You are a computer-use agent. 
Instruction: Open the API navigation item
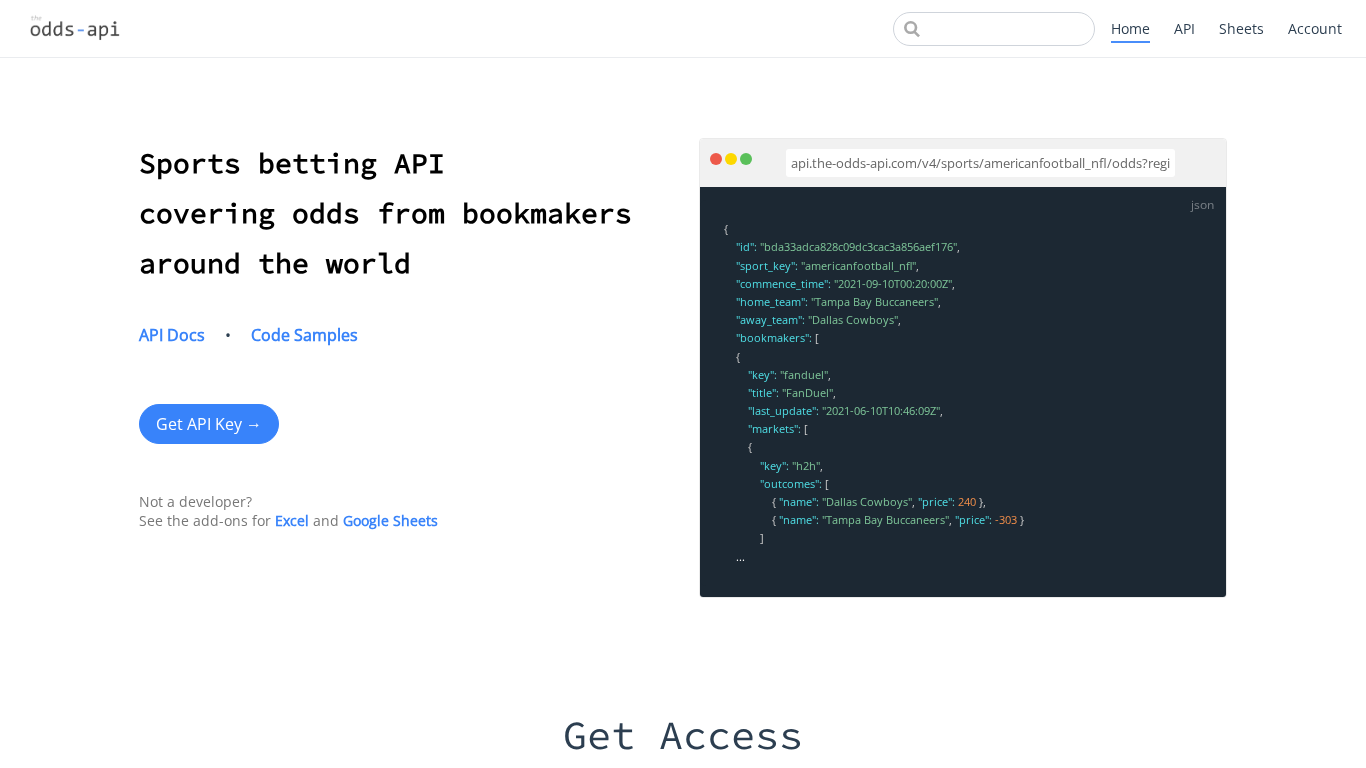[1184, 28]
